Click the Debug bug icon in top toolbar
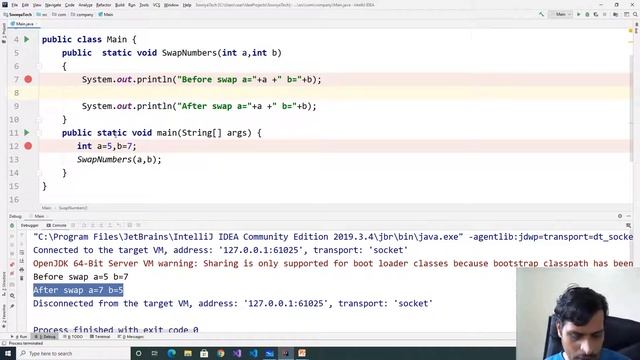Viewport: 640px width, 360px height. [587, 14]
